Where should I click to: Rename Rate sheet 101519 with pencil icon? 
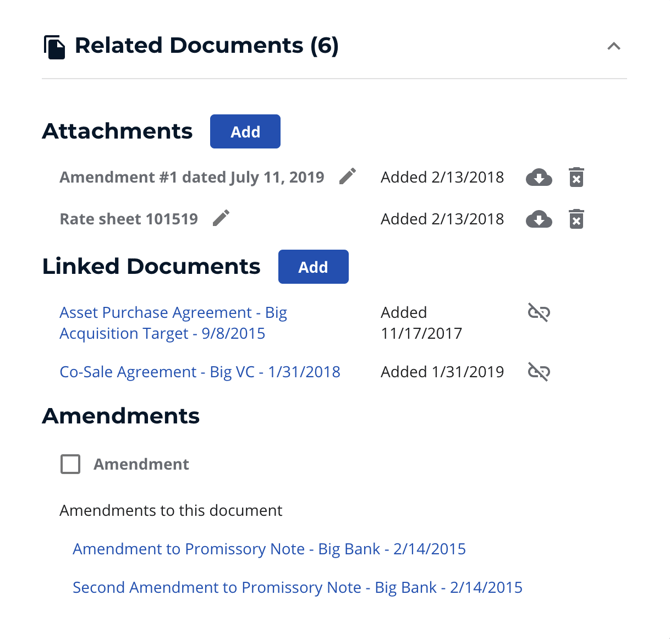[x=221, y=219]
